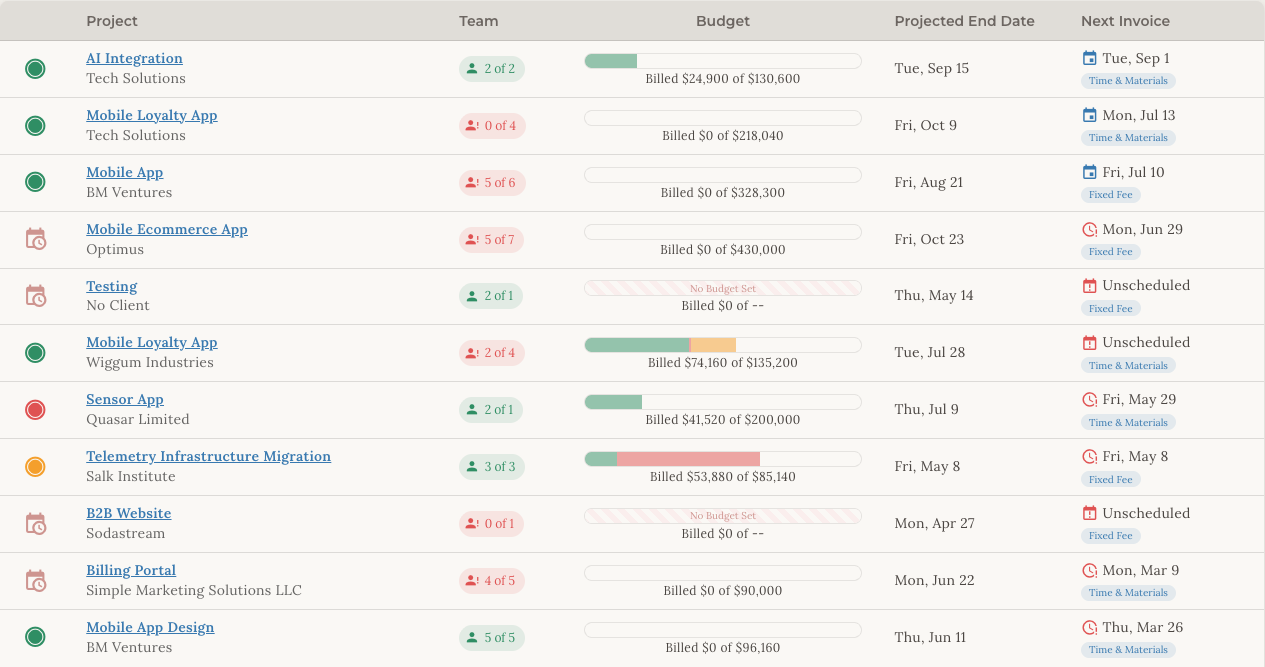The image size is (1265, 667).
Task: Click the Tue, Sep 15 projected end date
Action: point(932,69)
